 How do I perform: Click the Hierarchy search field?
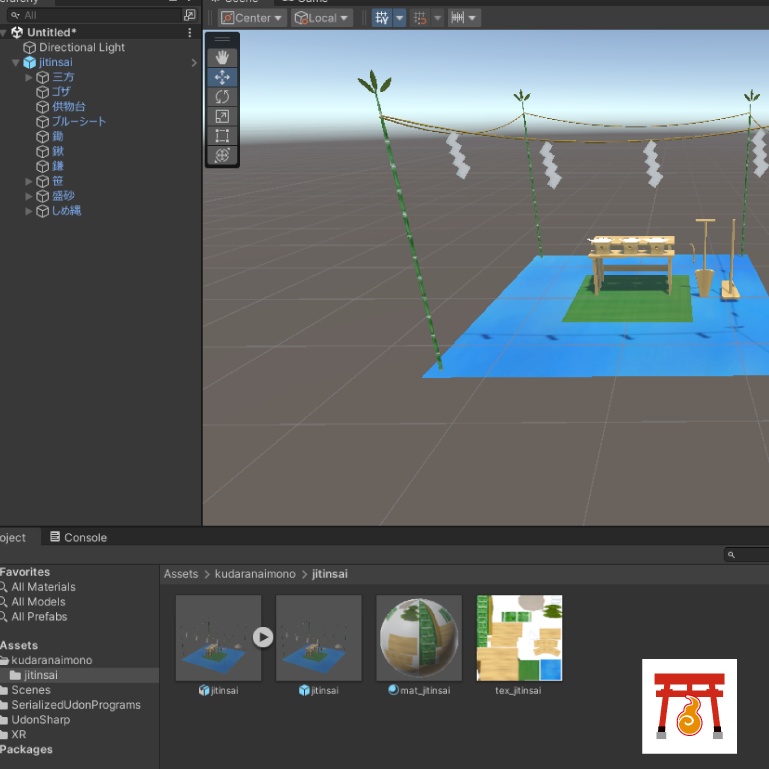pos(94,15)
